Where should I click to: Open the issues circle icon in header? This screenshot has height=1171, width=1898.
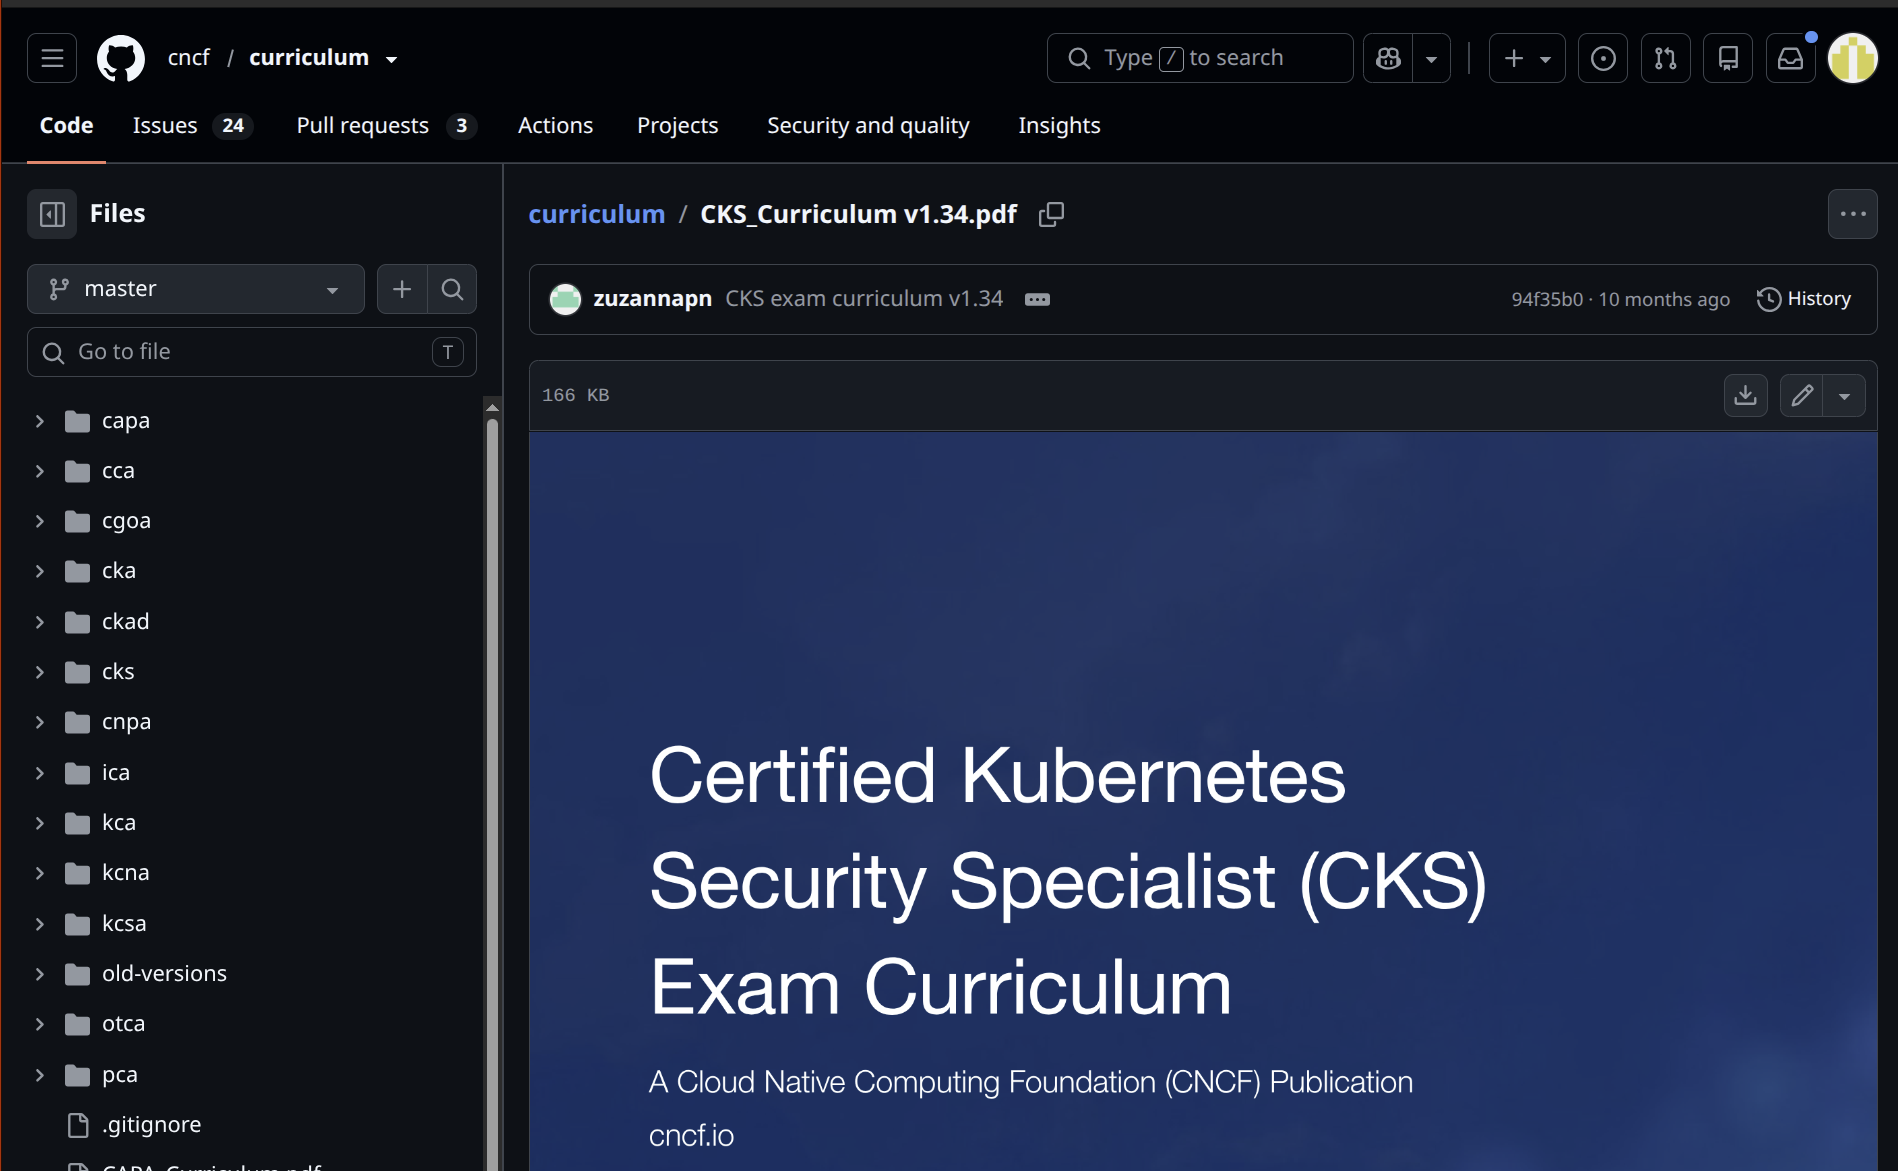[x=1603, y=58]
